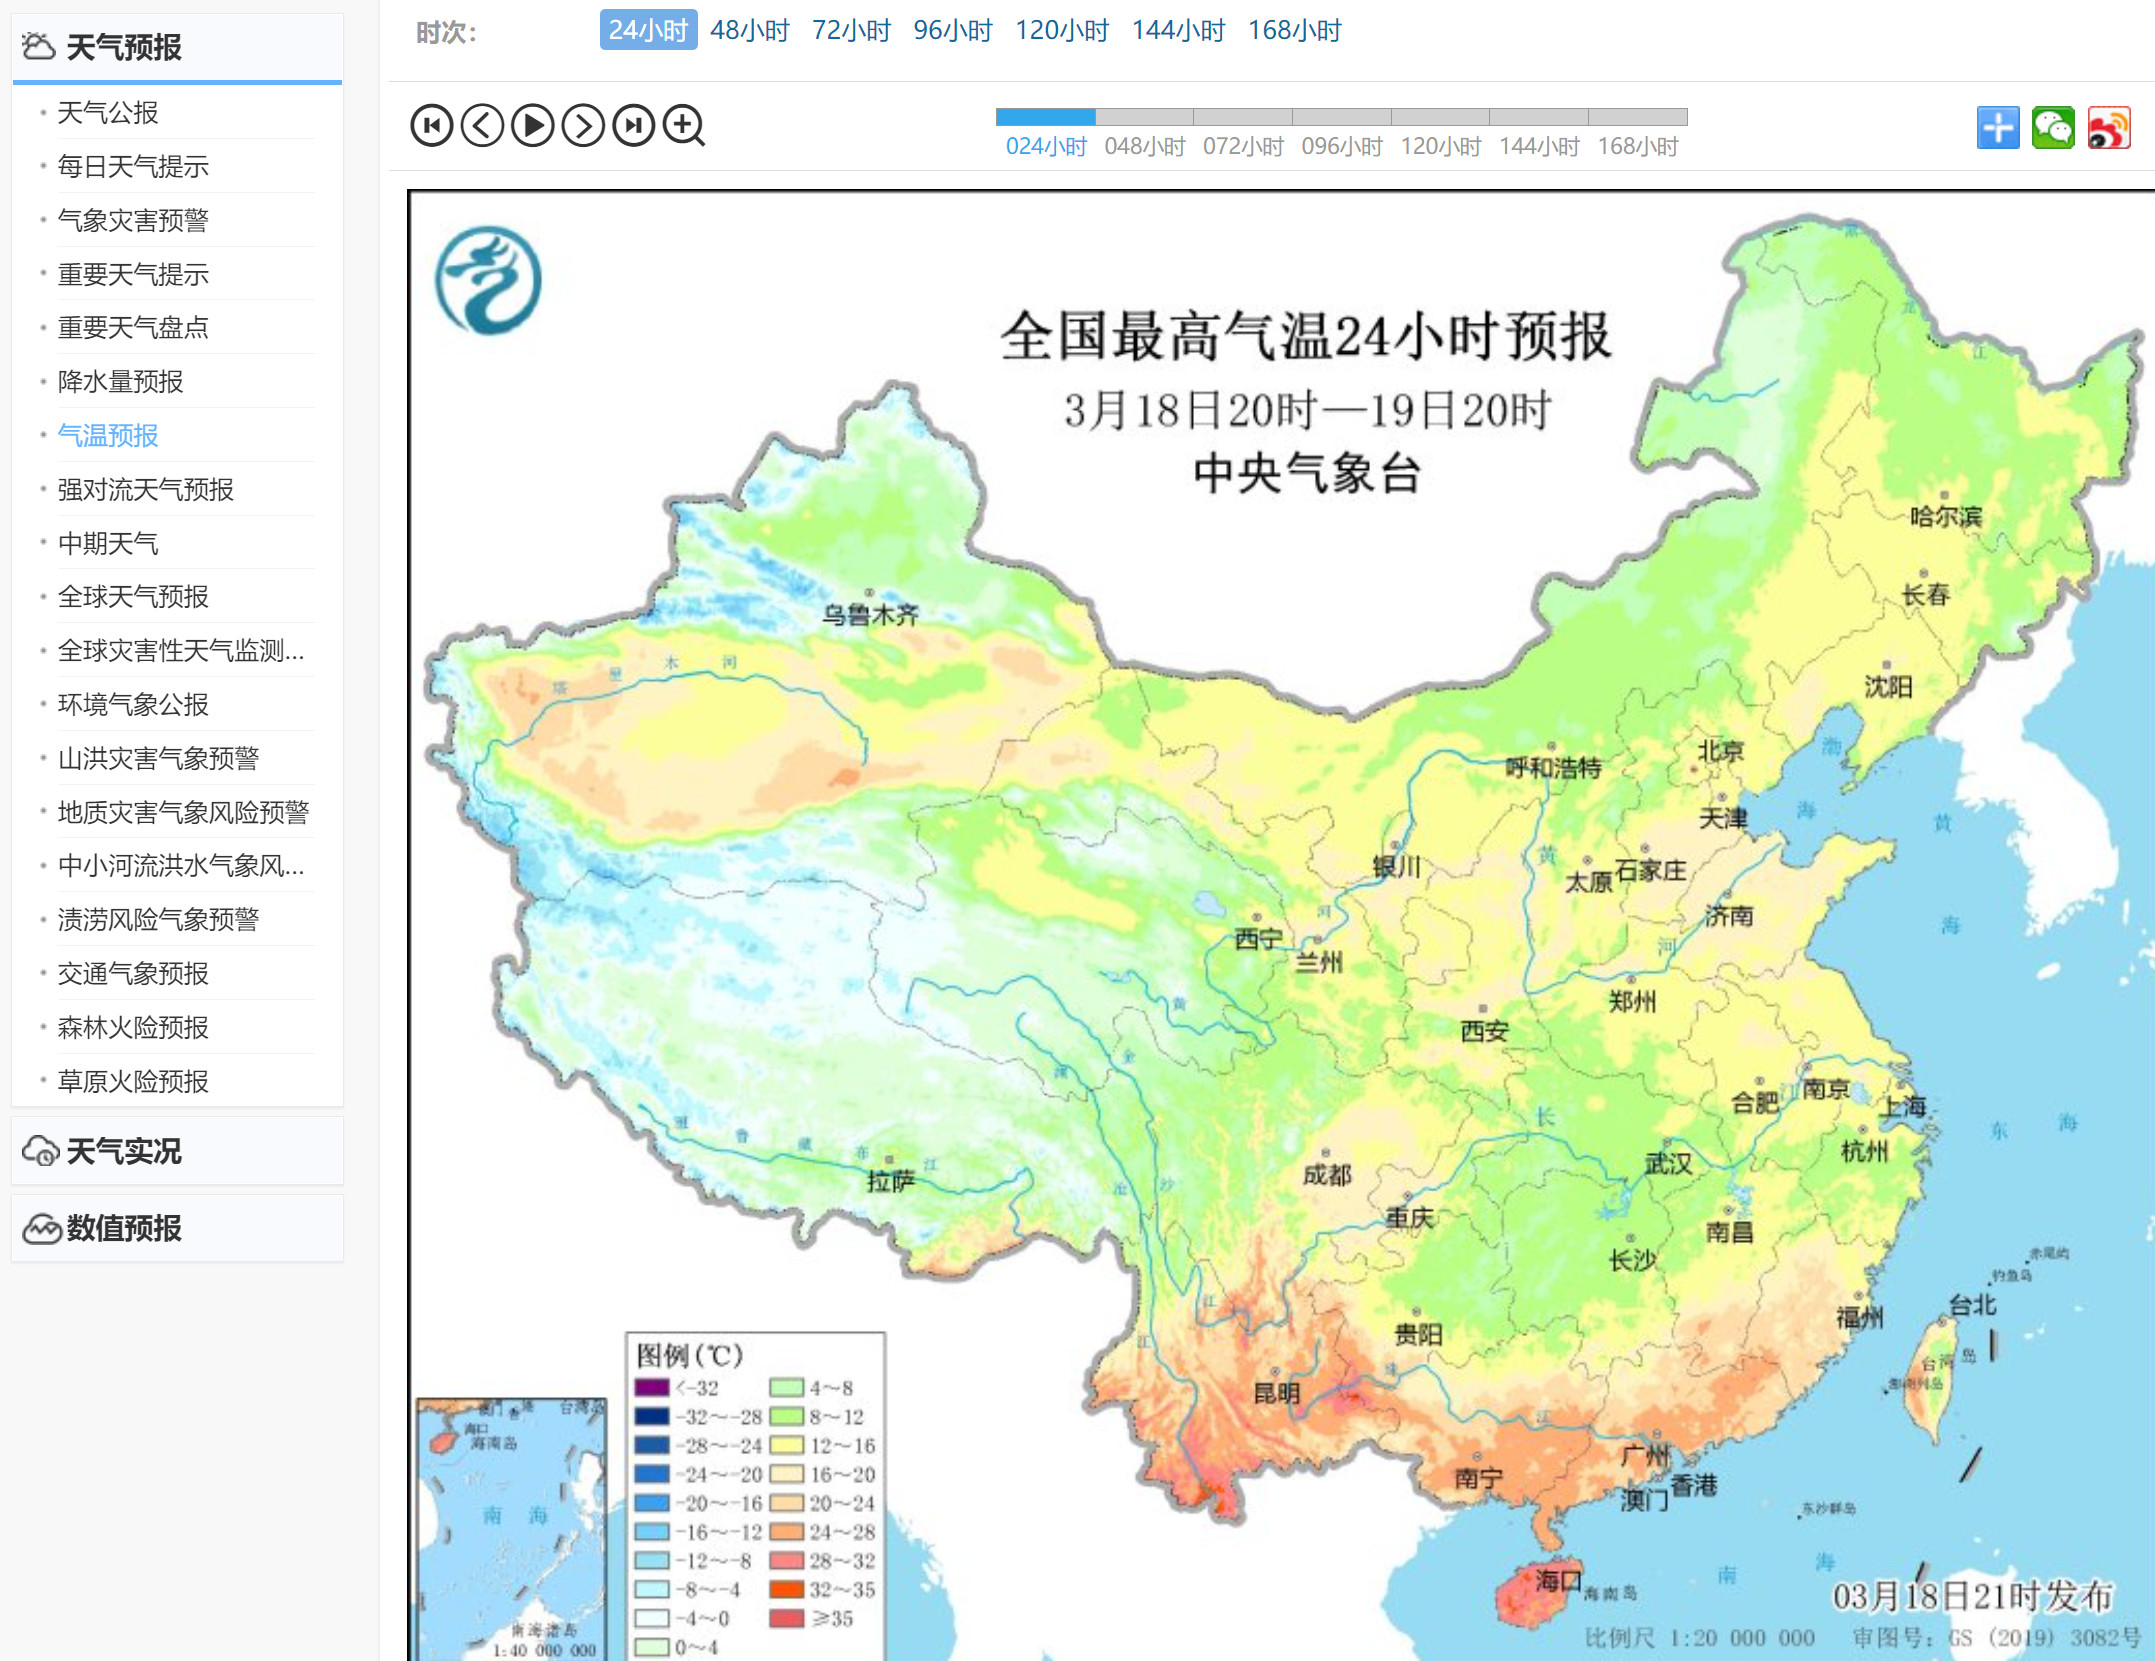Play the temperature forecast animation
2155x1661 pixels.
pos(533,126)
